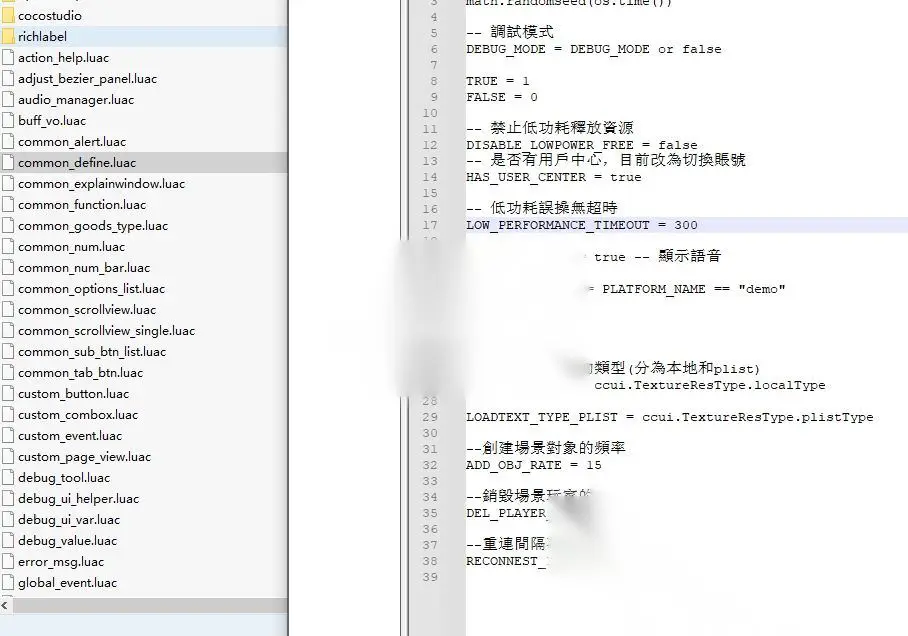The height and width of the screenshot is (636, 908).
Task: Click the common_explainwindow.luac file icon
Action: [8, 184]
